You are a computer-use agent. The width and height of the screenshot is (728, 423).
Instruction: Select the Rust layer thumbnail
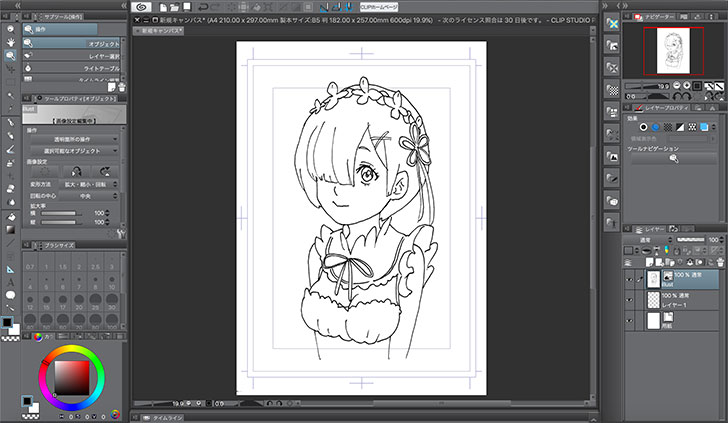point(653,279)
